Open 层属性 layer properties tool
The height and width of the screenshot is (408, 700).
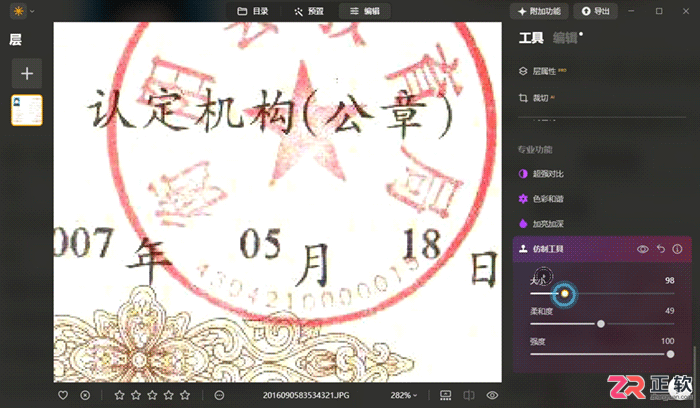(543, 71)
